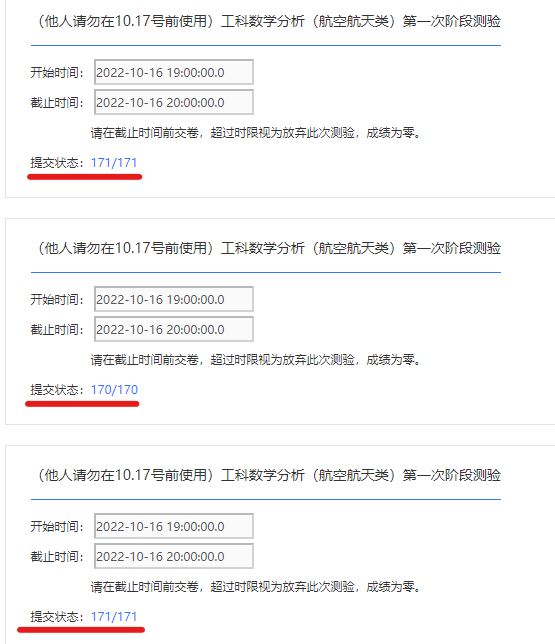The height and width of the screenshot is (644, 555).
Task: Open the 170/170 submission status link
Action: pos(114,389)
